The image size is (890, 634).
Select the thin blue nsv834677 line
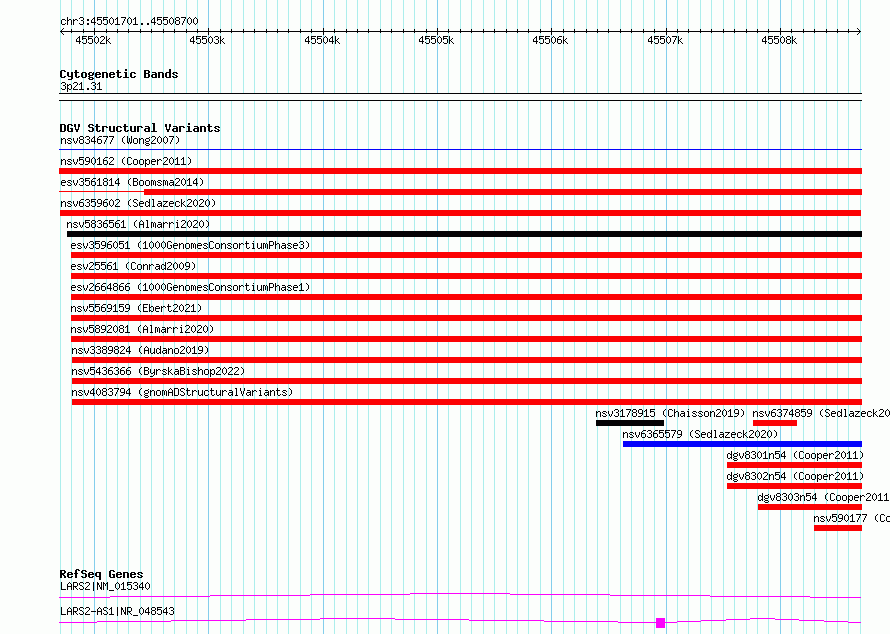(460, 150)
